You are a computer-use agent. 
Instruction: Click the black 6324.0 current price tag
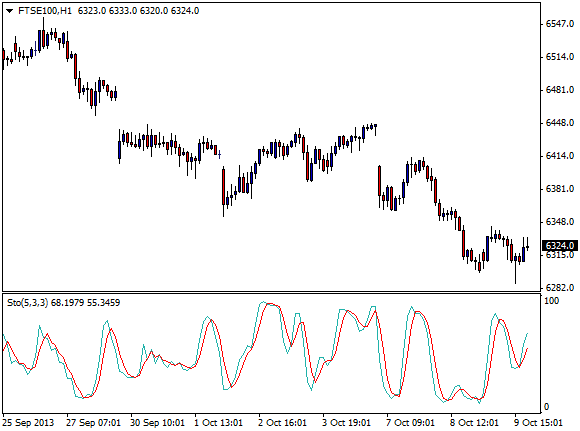560,246
